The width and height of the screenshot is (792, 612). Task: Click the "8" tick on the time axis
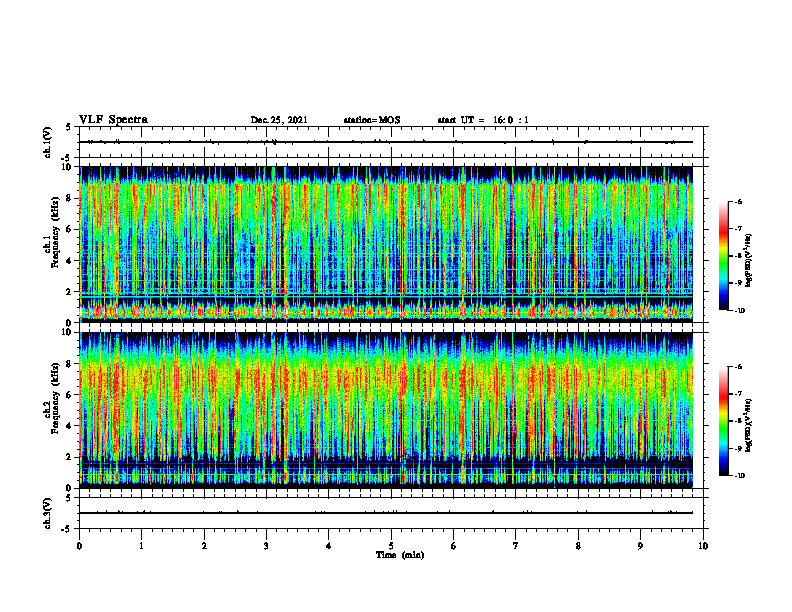point(578,546)
